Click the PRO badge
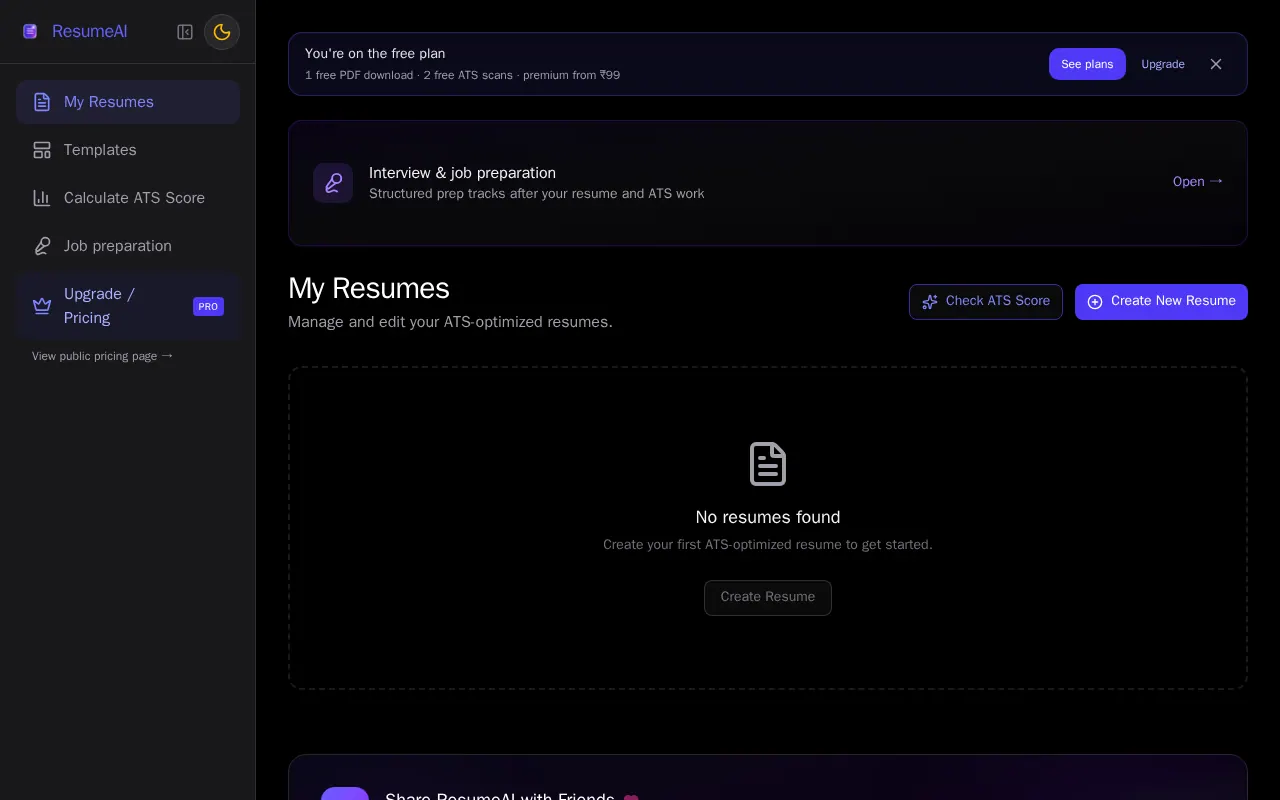This screenshot has width=1280, height=800. coord(208,306)
